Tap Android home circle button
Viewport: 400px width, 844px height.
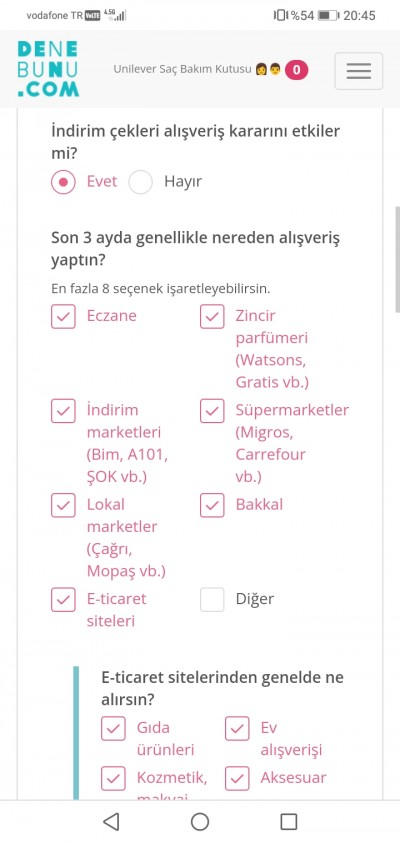(200, 821)
